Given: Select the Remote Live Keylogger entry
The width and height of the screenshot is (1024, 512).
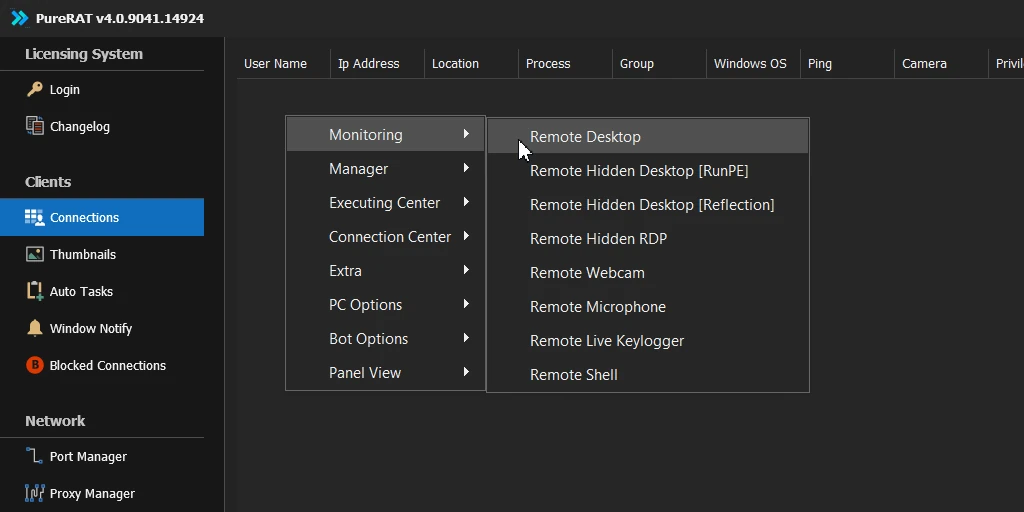Looking at the screenshot, I should click(x=648, y=340).
